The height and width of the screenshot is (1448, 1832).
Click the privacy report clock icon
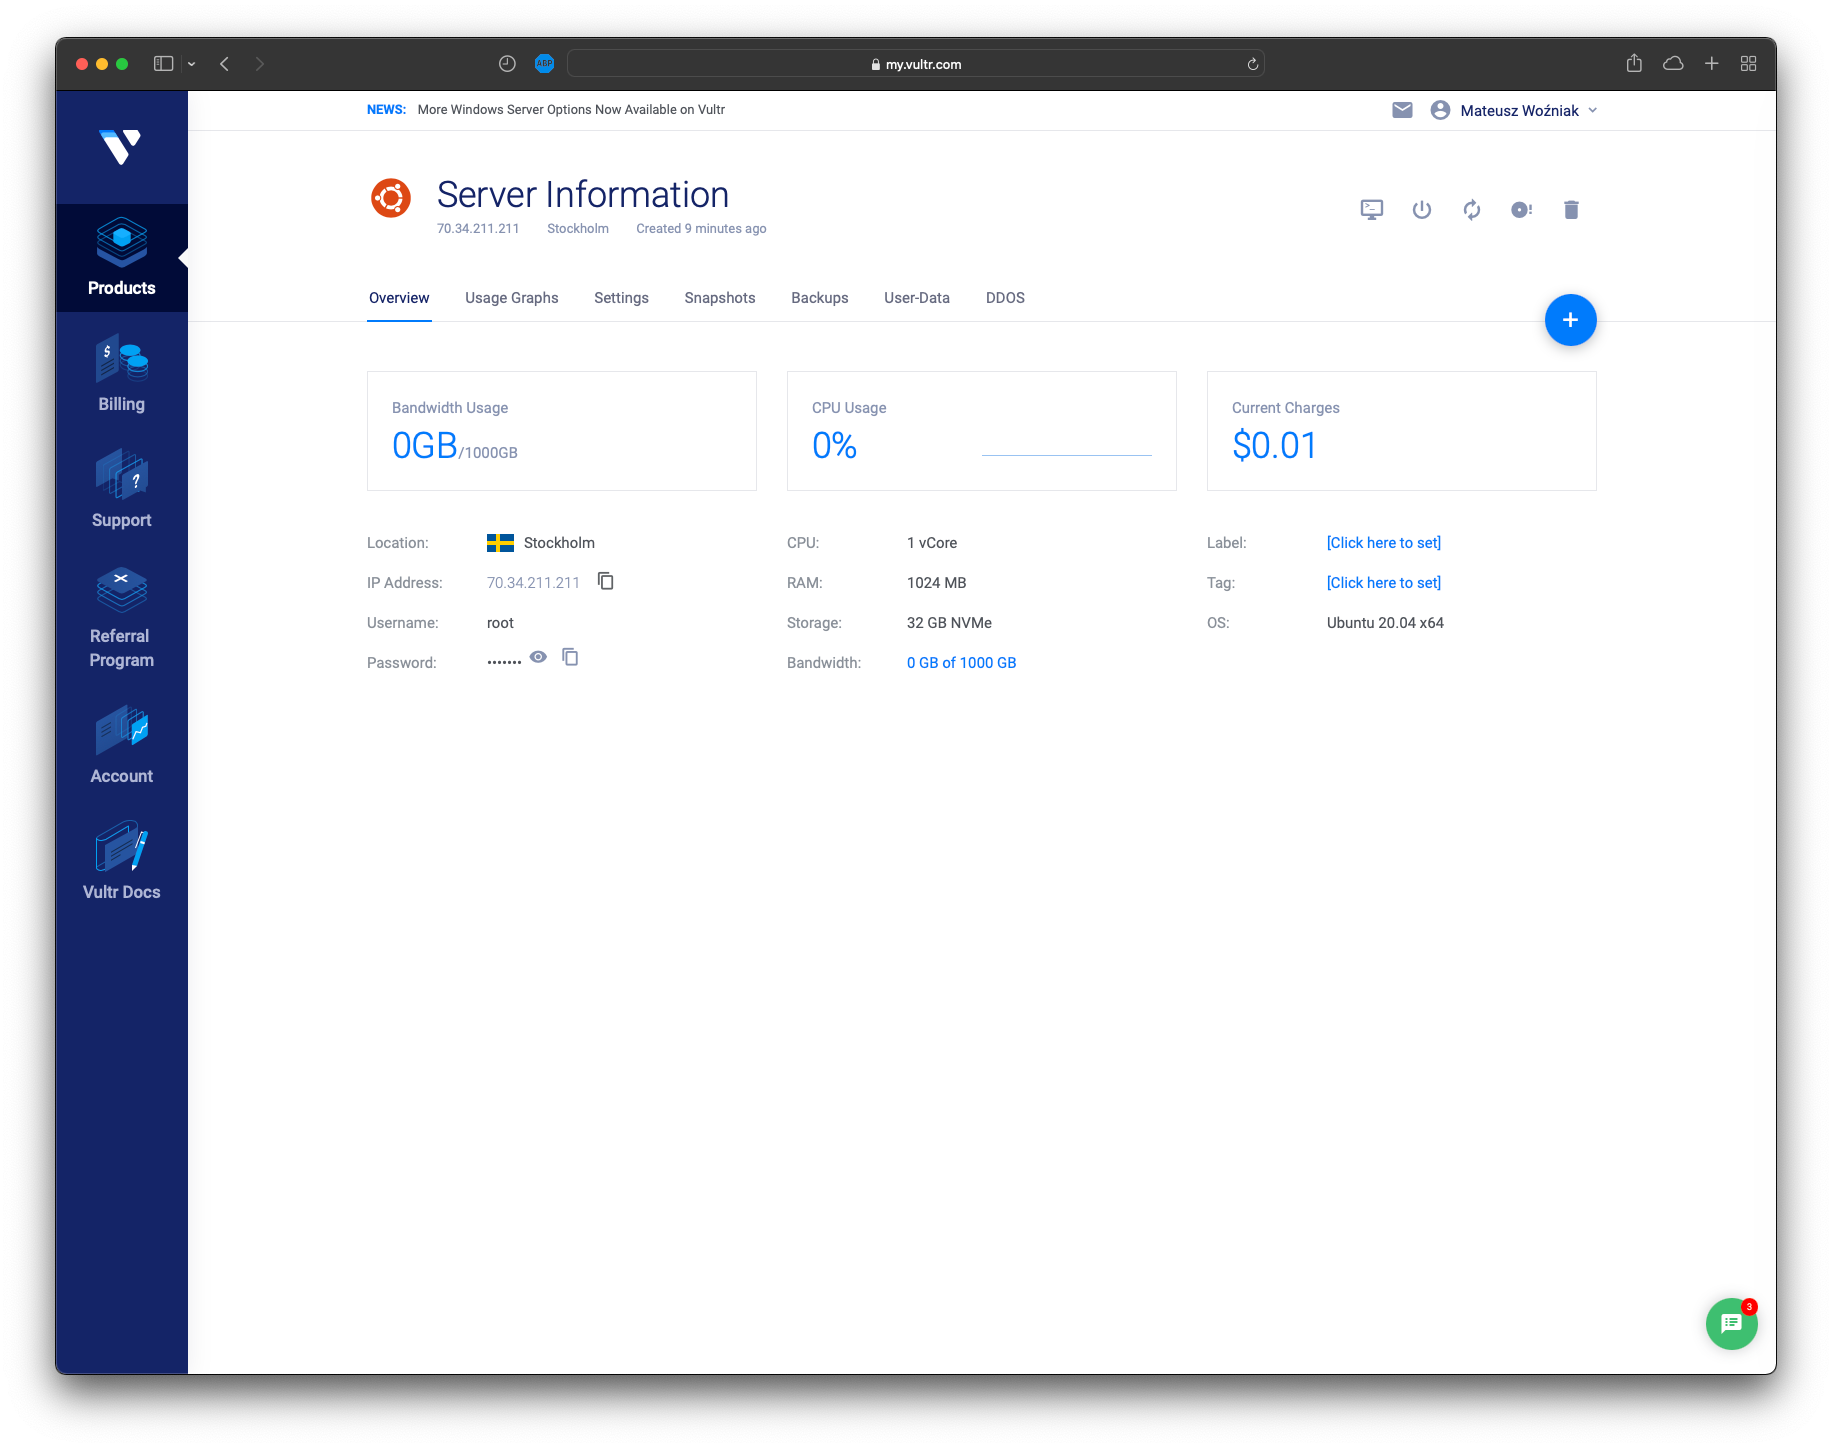tap(507, 64)
